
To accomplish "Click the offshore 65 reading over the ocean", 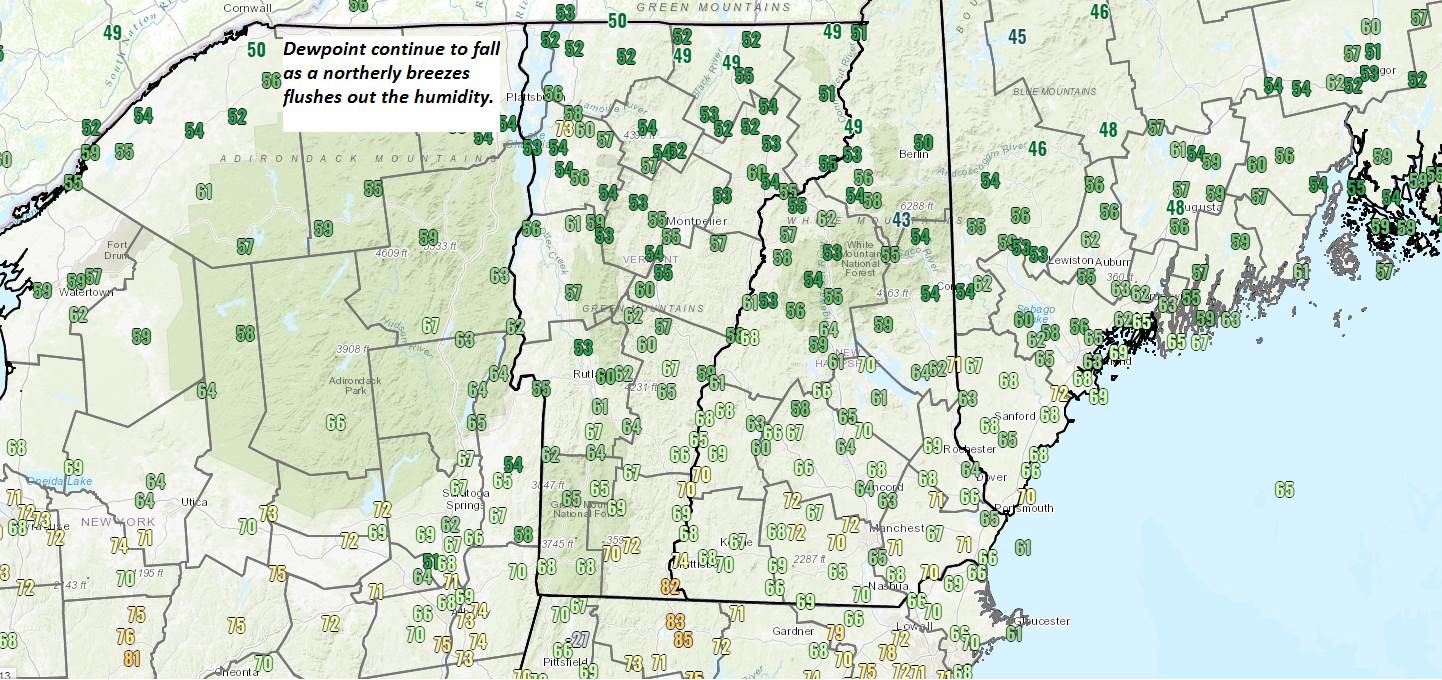I will click(x=1284, y=489).
